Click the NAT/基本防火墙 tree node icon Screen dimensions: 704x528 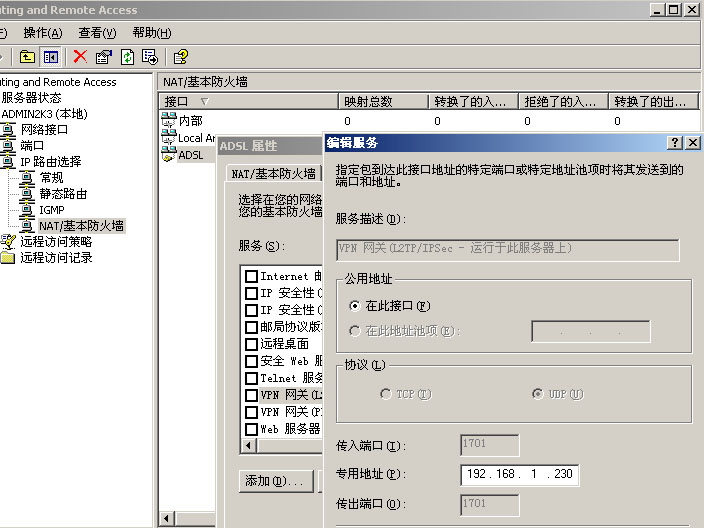pos(27,225)
